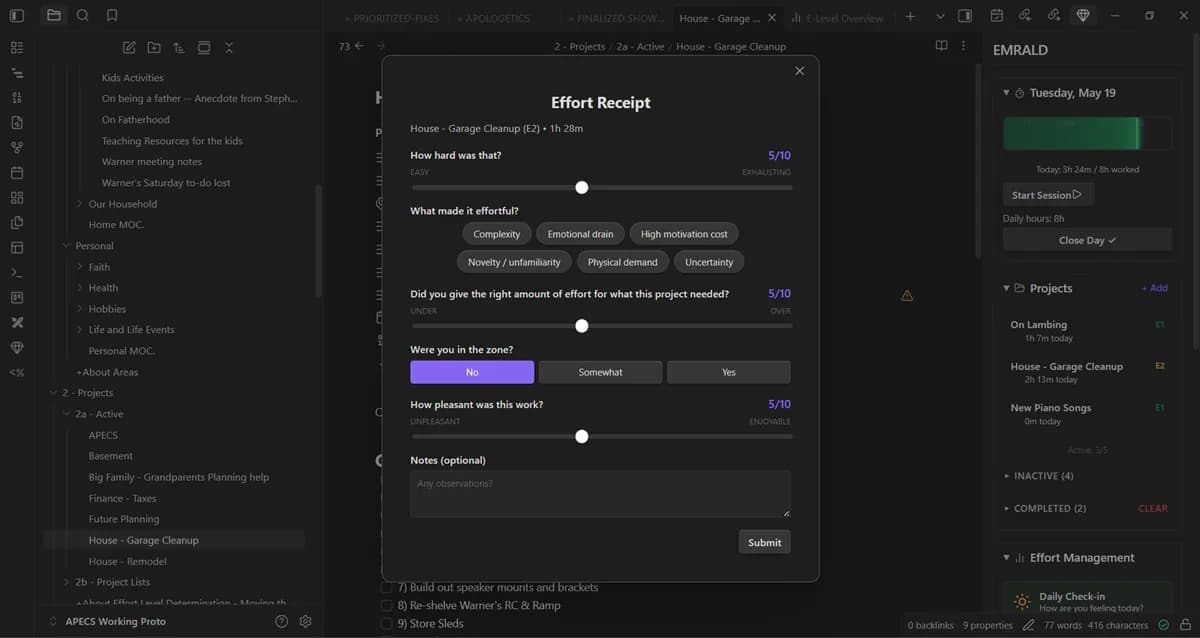Open the help question mark icon
The height and width of the screenshot is (638, 1200).
pyautogui.click(x=281, y=621)
